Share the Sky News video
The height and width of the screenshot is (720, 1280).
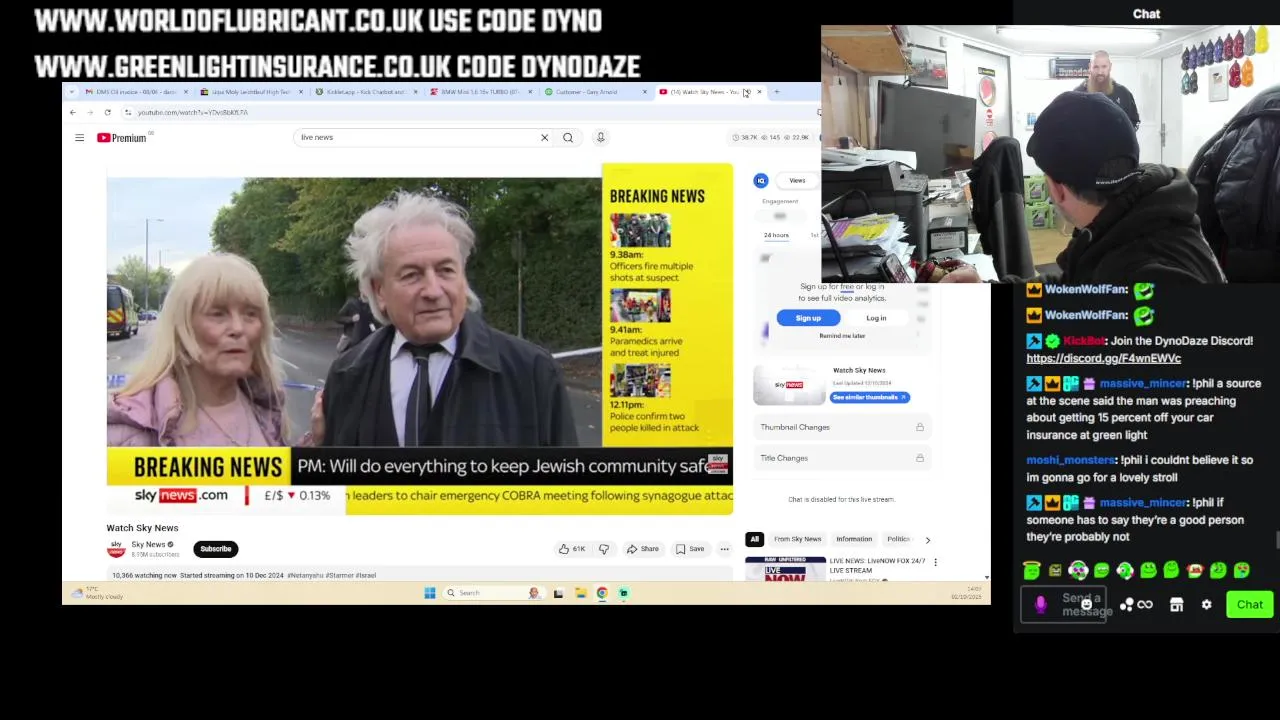(643, 549)
